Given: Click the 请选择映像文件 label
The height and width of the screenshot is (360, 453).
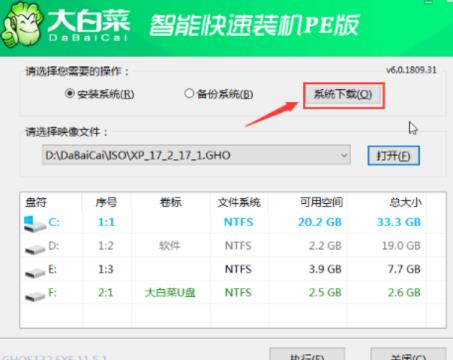Looking at the screenshot, I should (x=67, y=132).
